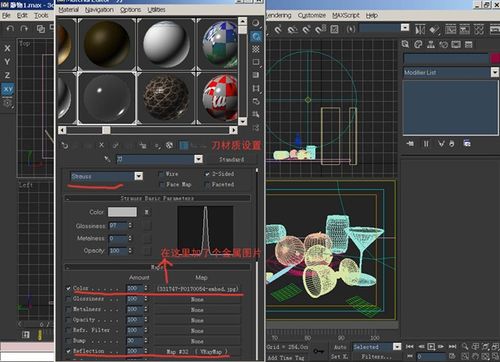Click the Undo arrow in main toolbar
The height and width of the screenshot is (362, 500).
click(x=10, y=28)
